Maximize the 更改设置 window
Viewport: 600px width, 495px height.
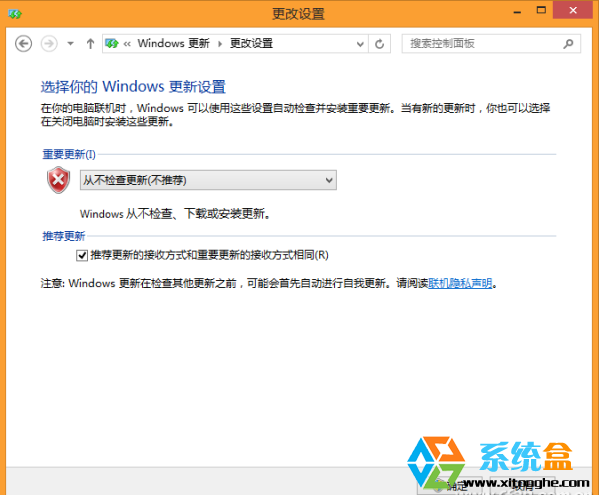541,10
